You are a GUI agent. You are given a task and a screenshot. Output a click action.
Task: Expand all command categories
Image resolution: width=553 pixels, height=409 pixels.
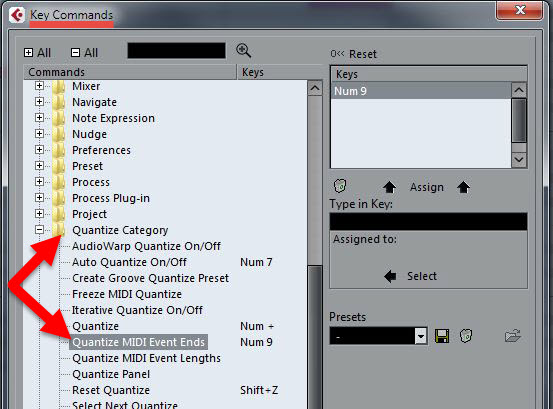[x=37, y=53]
